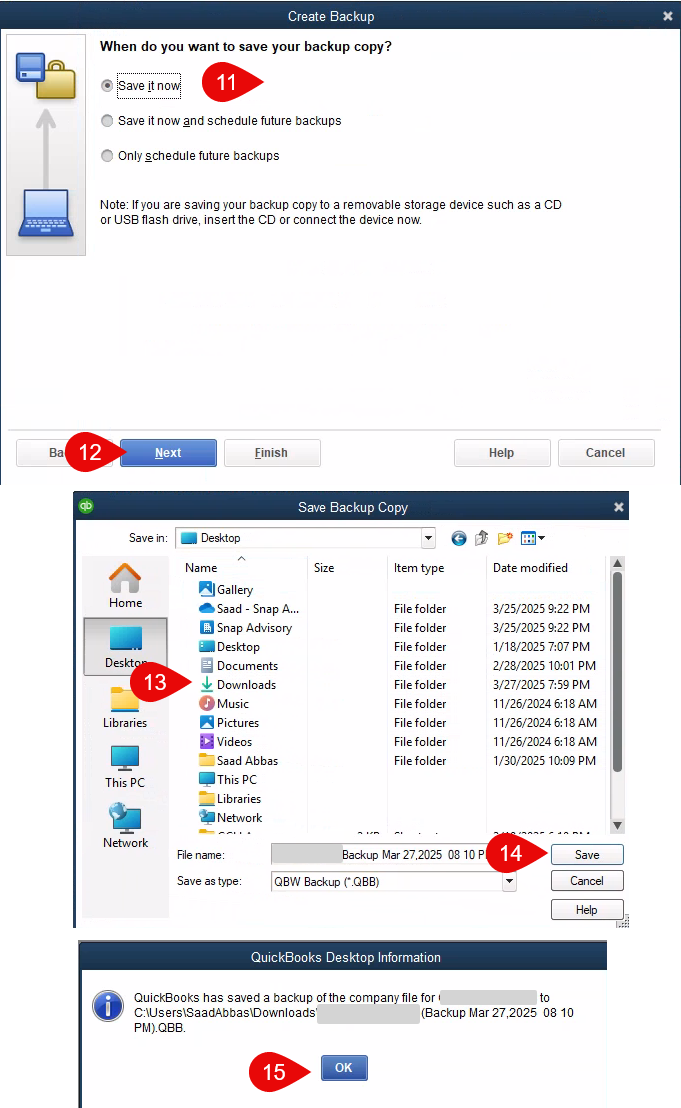The image size is (681, 1108).
Task: Select Desktop folder in file list
Action: [x=230, y=647]
